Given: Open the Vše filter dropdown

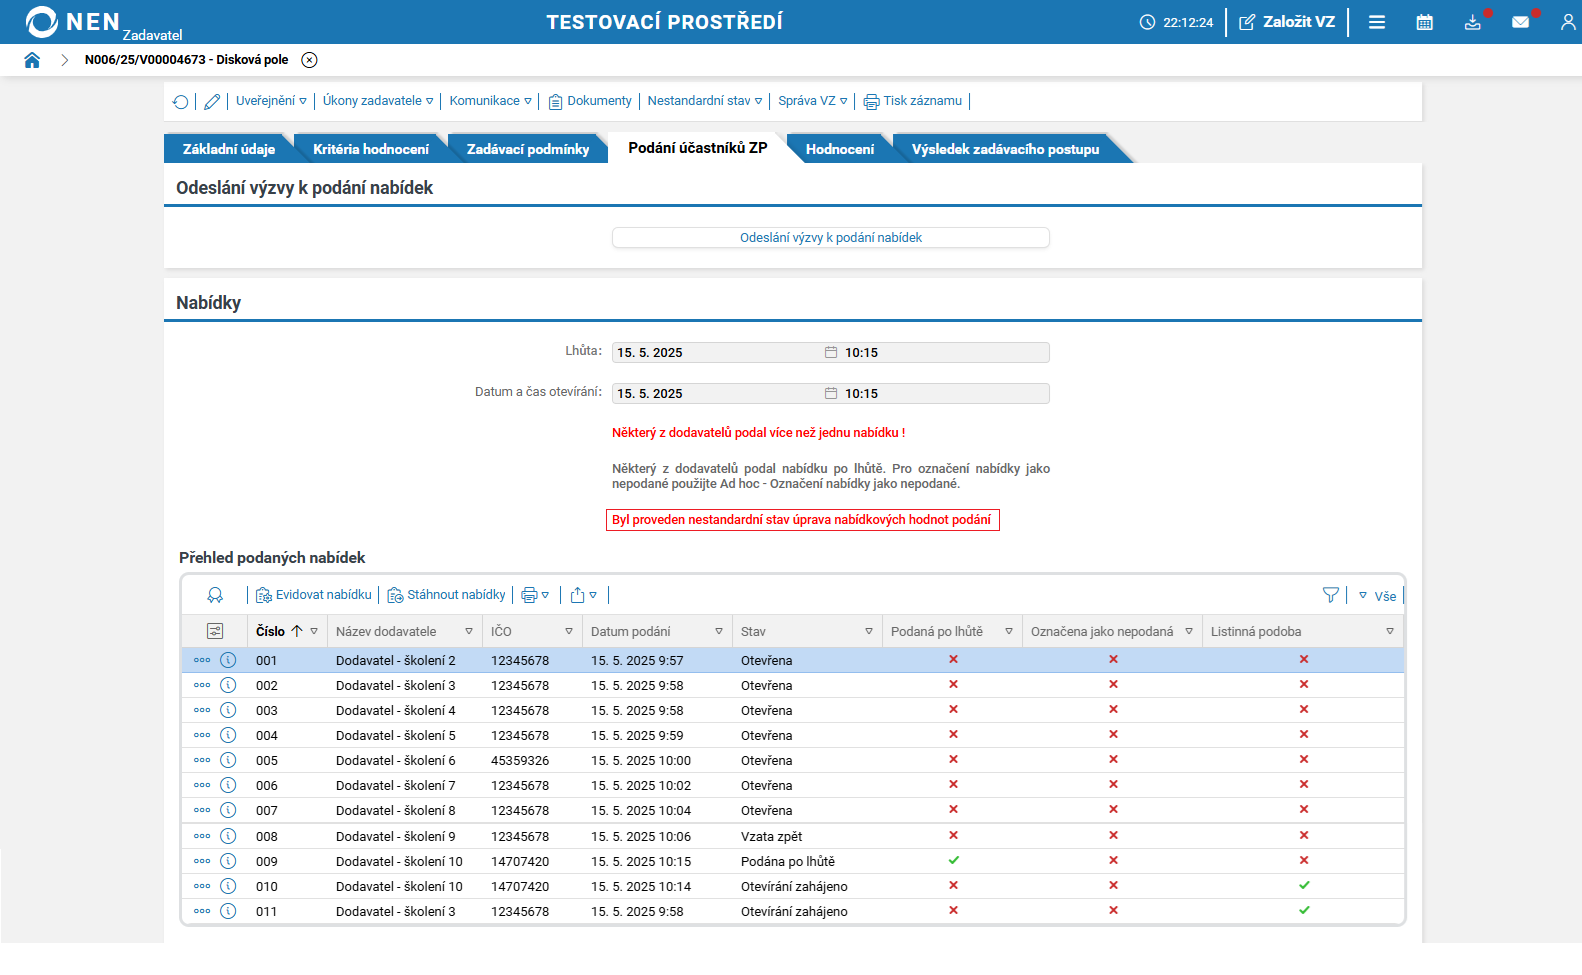Looking at the screenshot, I should point(1377,596).
